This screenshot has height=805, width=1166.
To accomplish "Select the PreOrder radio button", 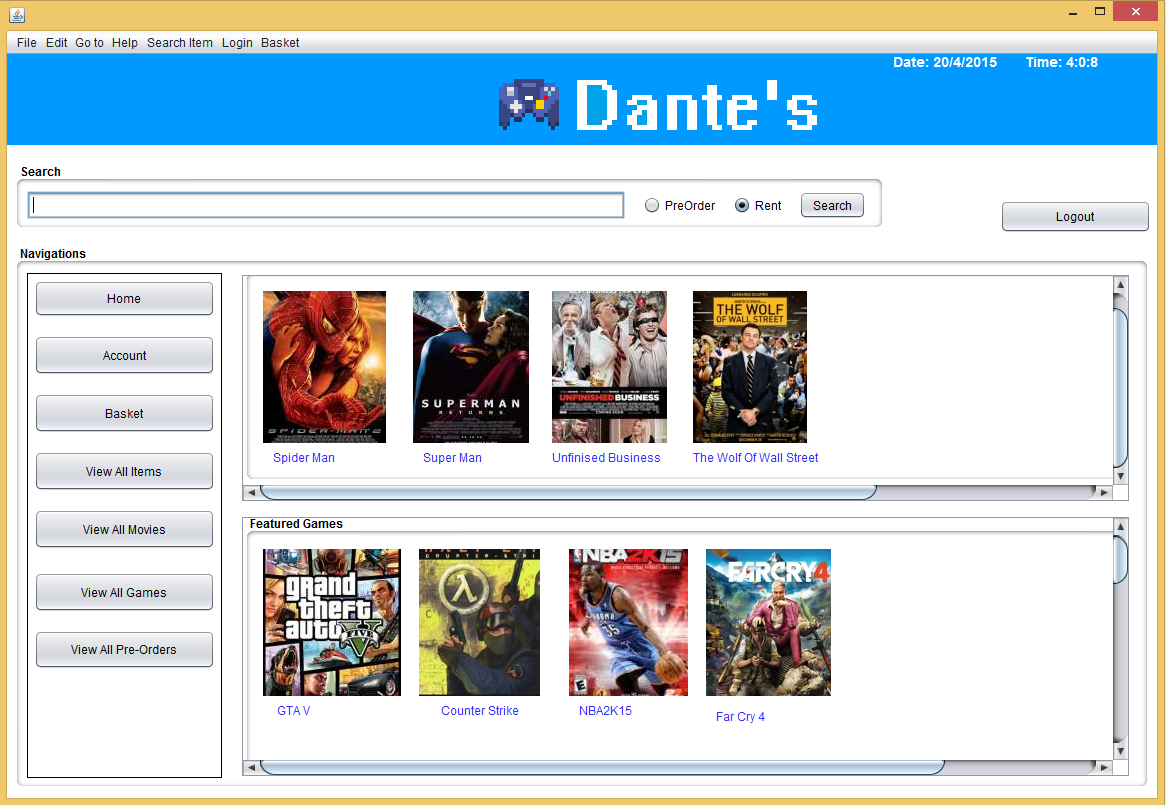I will (x=652, y=206).
